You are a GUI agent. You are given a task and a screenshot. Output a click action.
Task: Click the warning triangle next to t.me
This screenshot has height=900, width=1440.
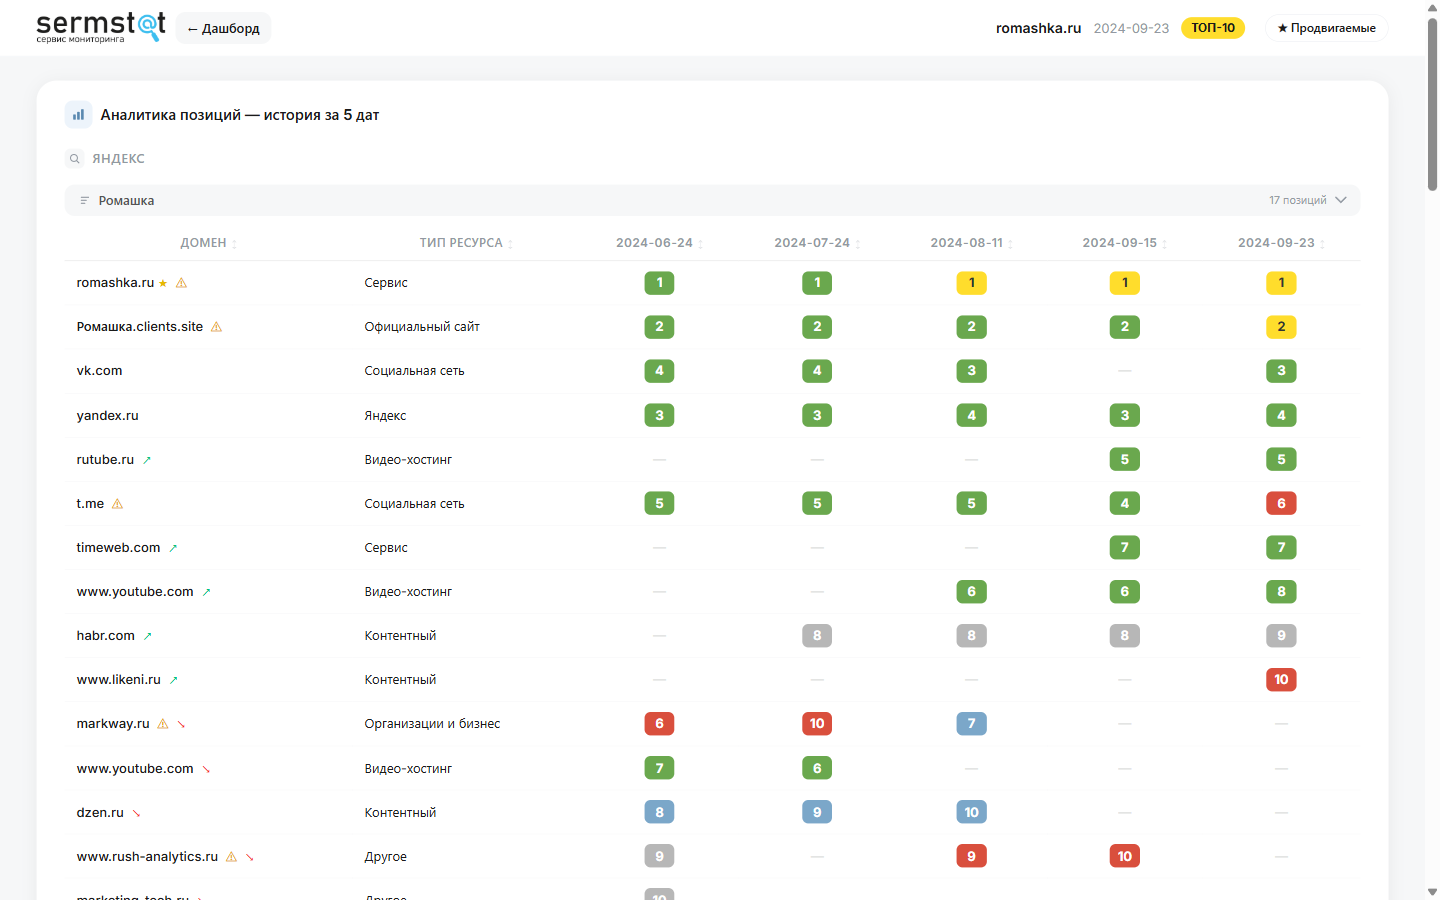coord(117,504)
